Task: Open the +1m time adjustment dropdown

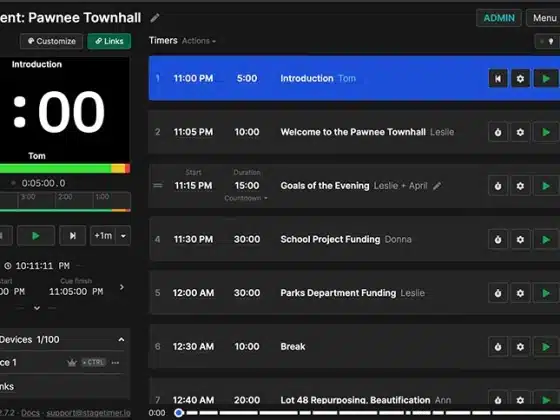Action: pyautogui.click(x=123, y=236)
